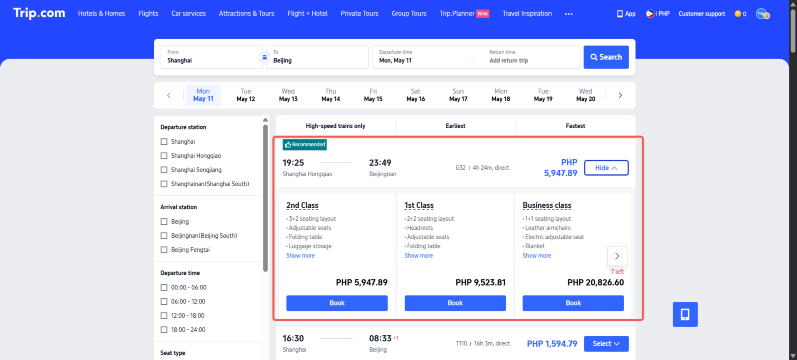Screen dimensions: 797x360
Task: Tick the Beijing arrival station checkbox
Action: tap(164, 222)
